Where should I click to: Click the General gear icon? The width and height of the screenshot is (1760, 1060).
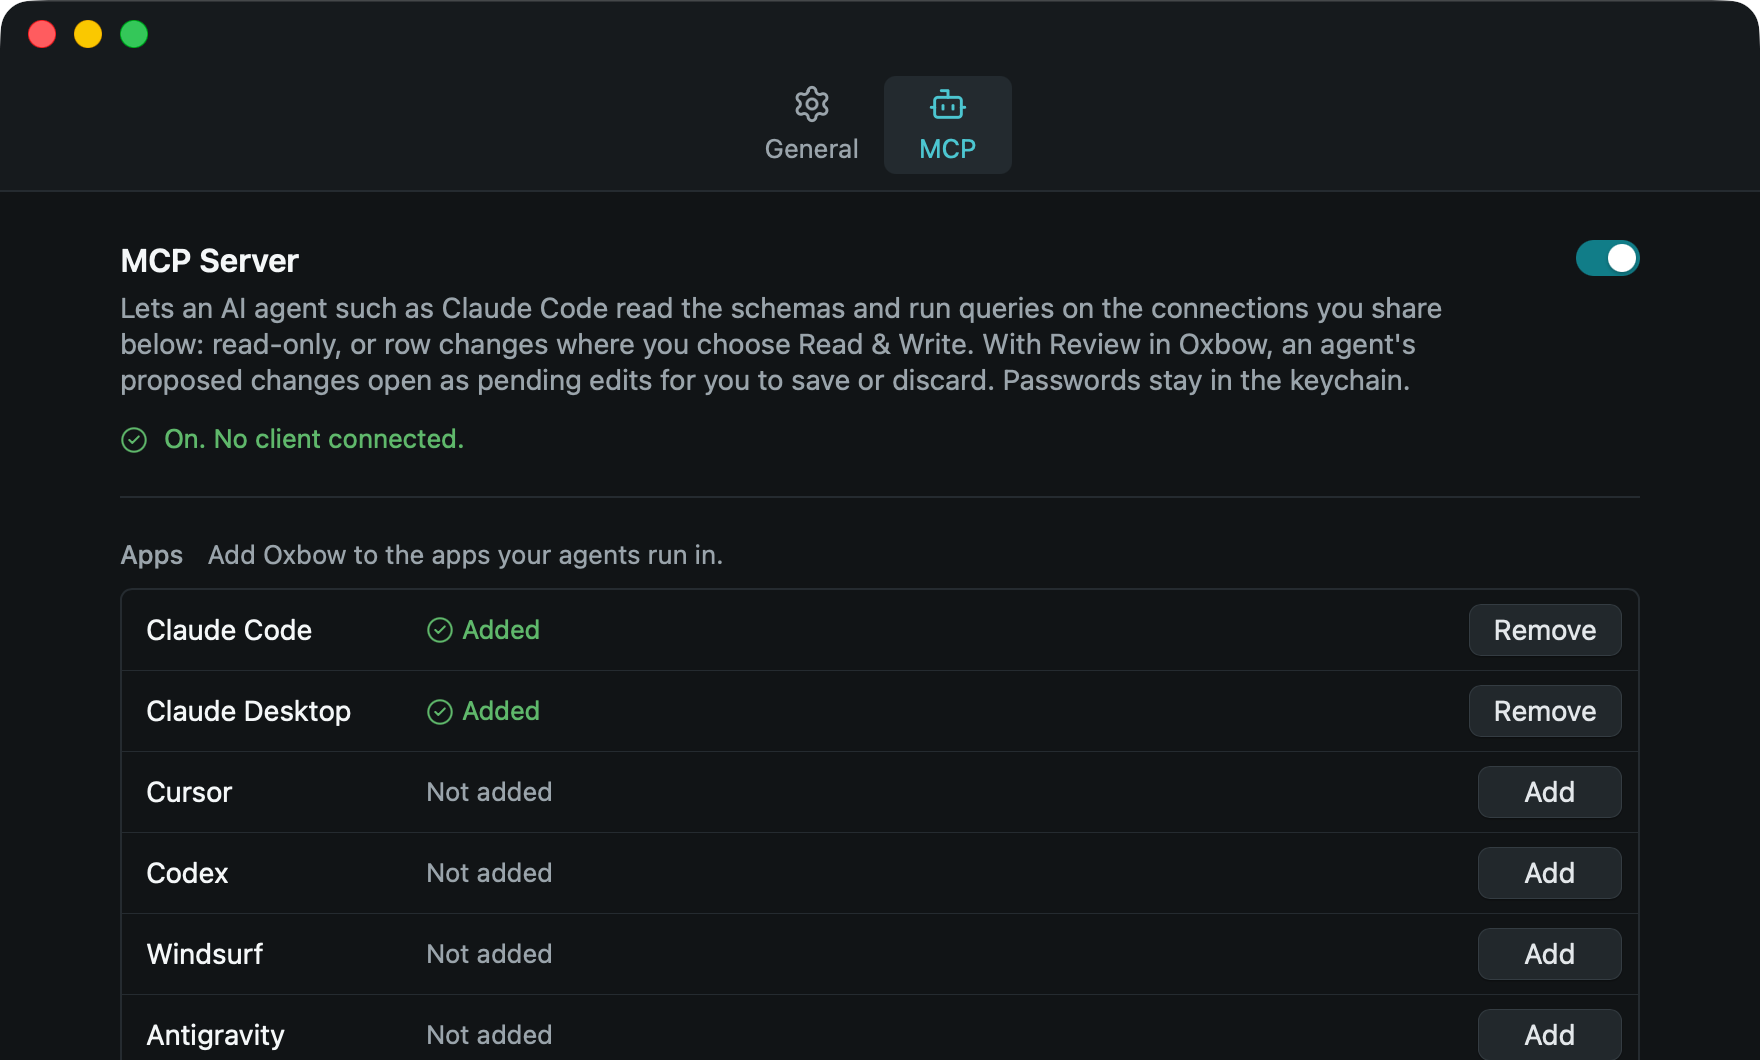(811, 104)
